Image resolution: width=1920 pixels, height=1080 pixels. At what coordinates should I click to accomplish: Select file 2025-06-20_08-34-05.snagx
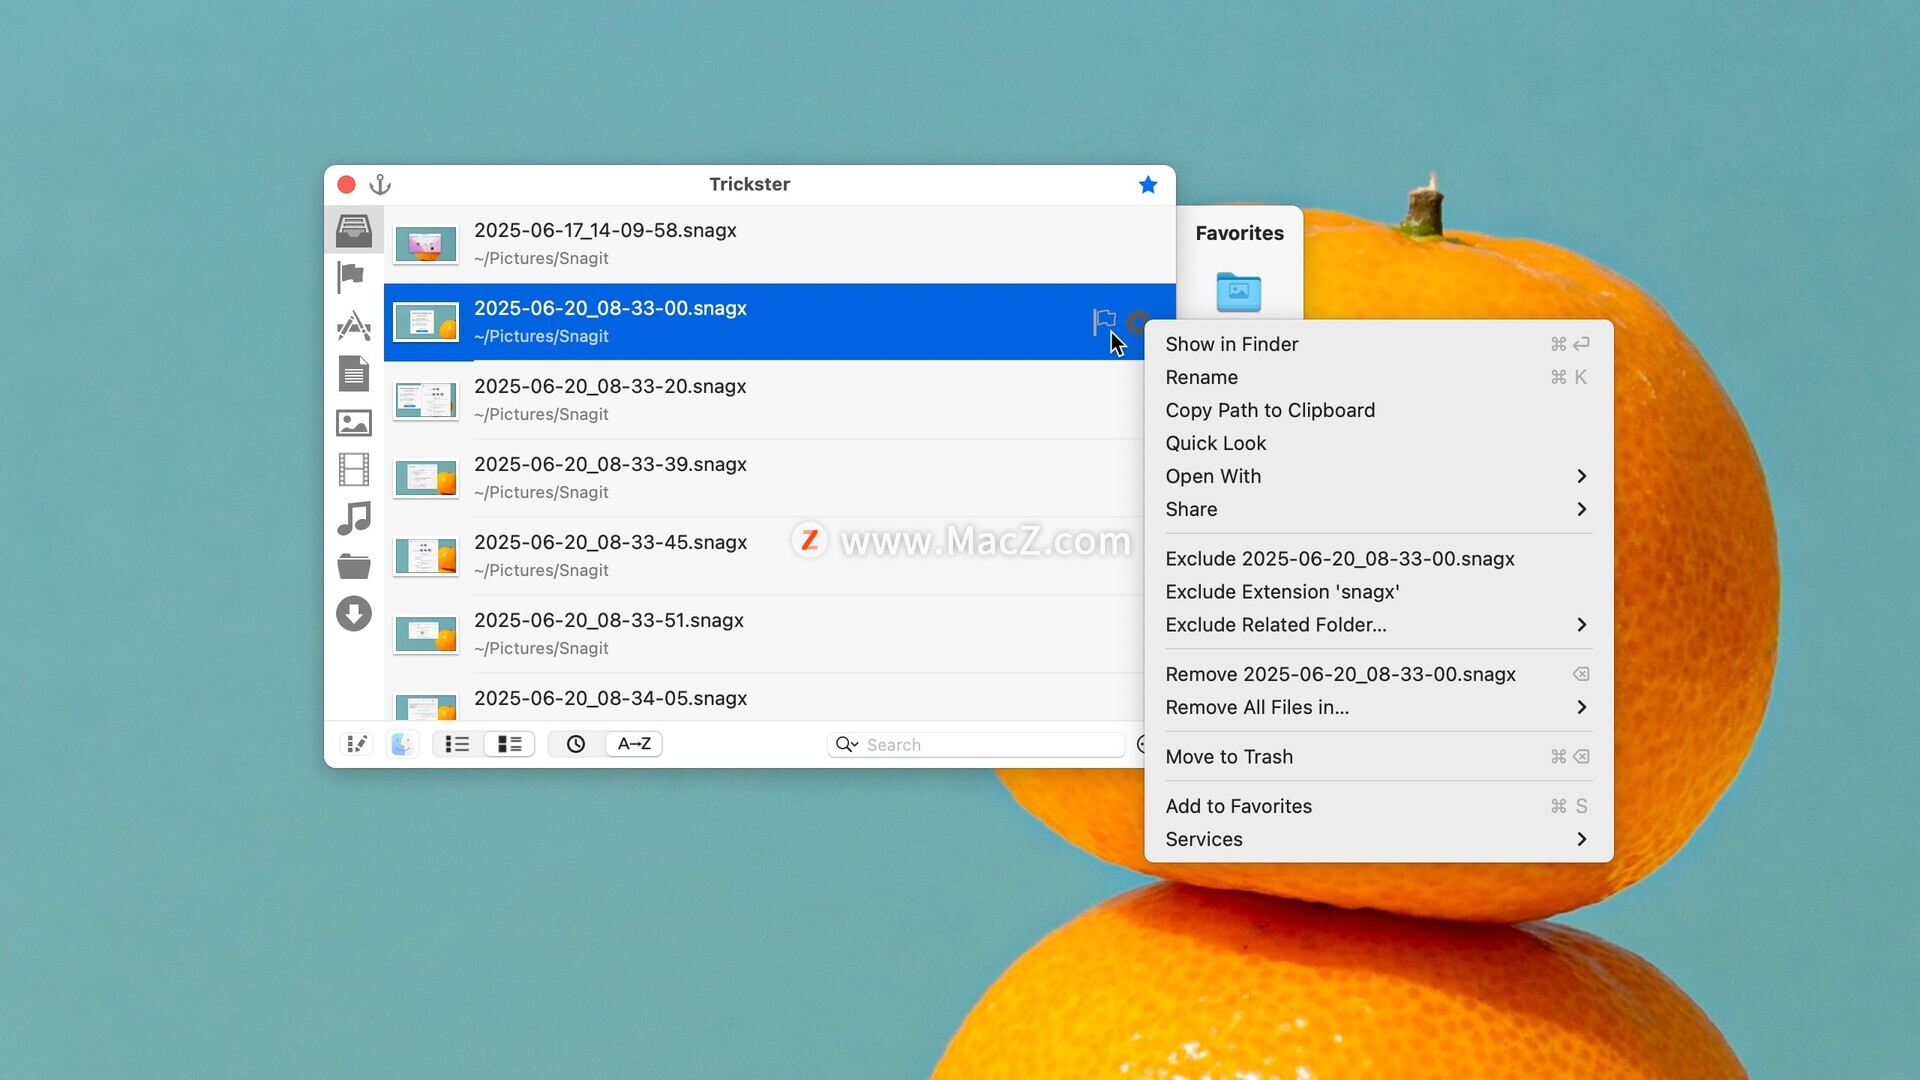tap(764, 698)
